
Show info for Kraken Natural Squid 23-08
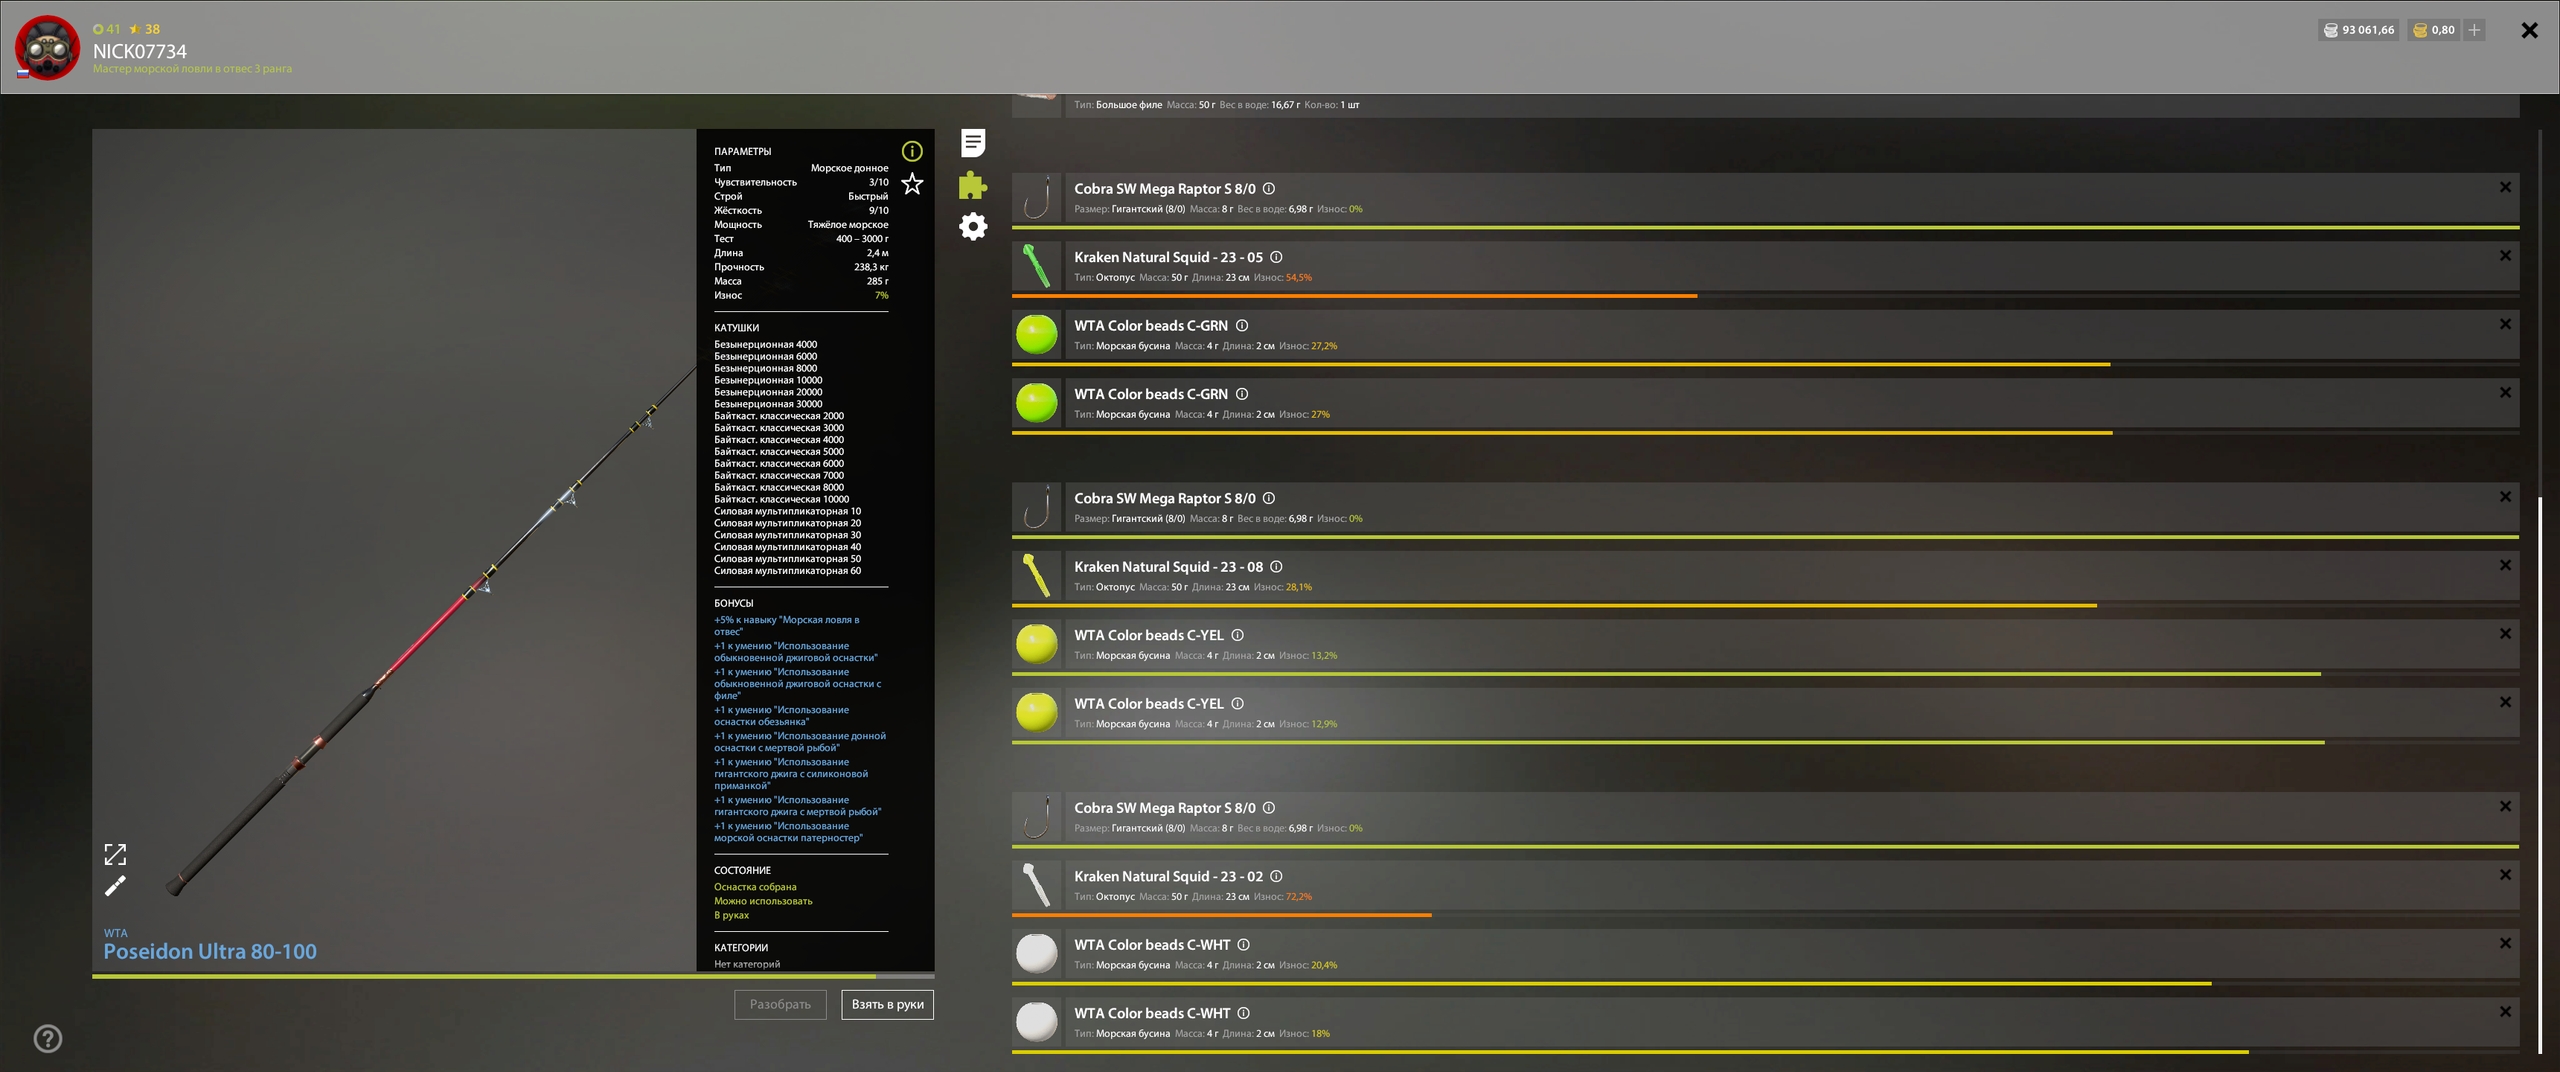pos(1276,567)
